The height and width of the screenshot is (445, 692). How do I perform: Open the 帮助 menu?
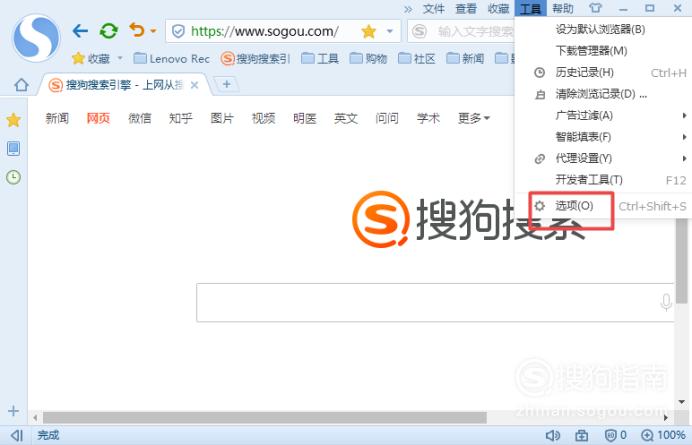pos(563,9)
